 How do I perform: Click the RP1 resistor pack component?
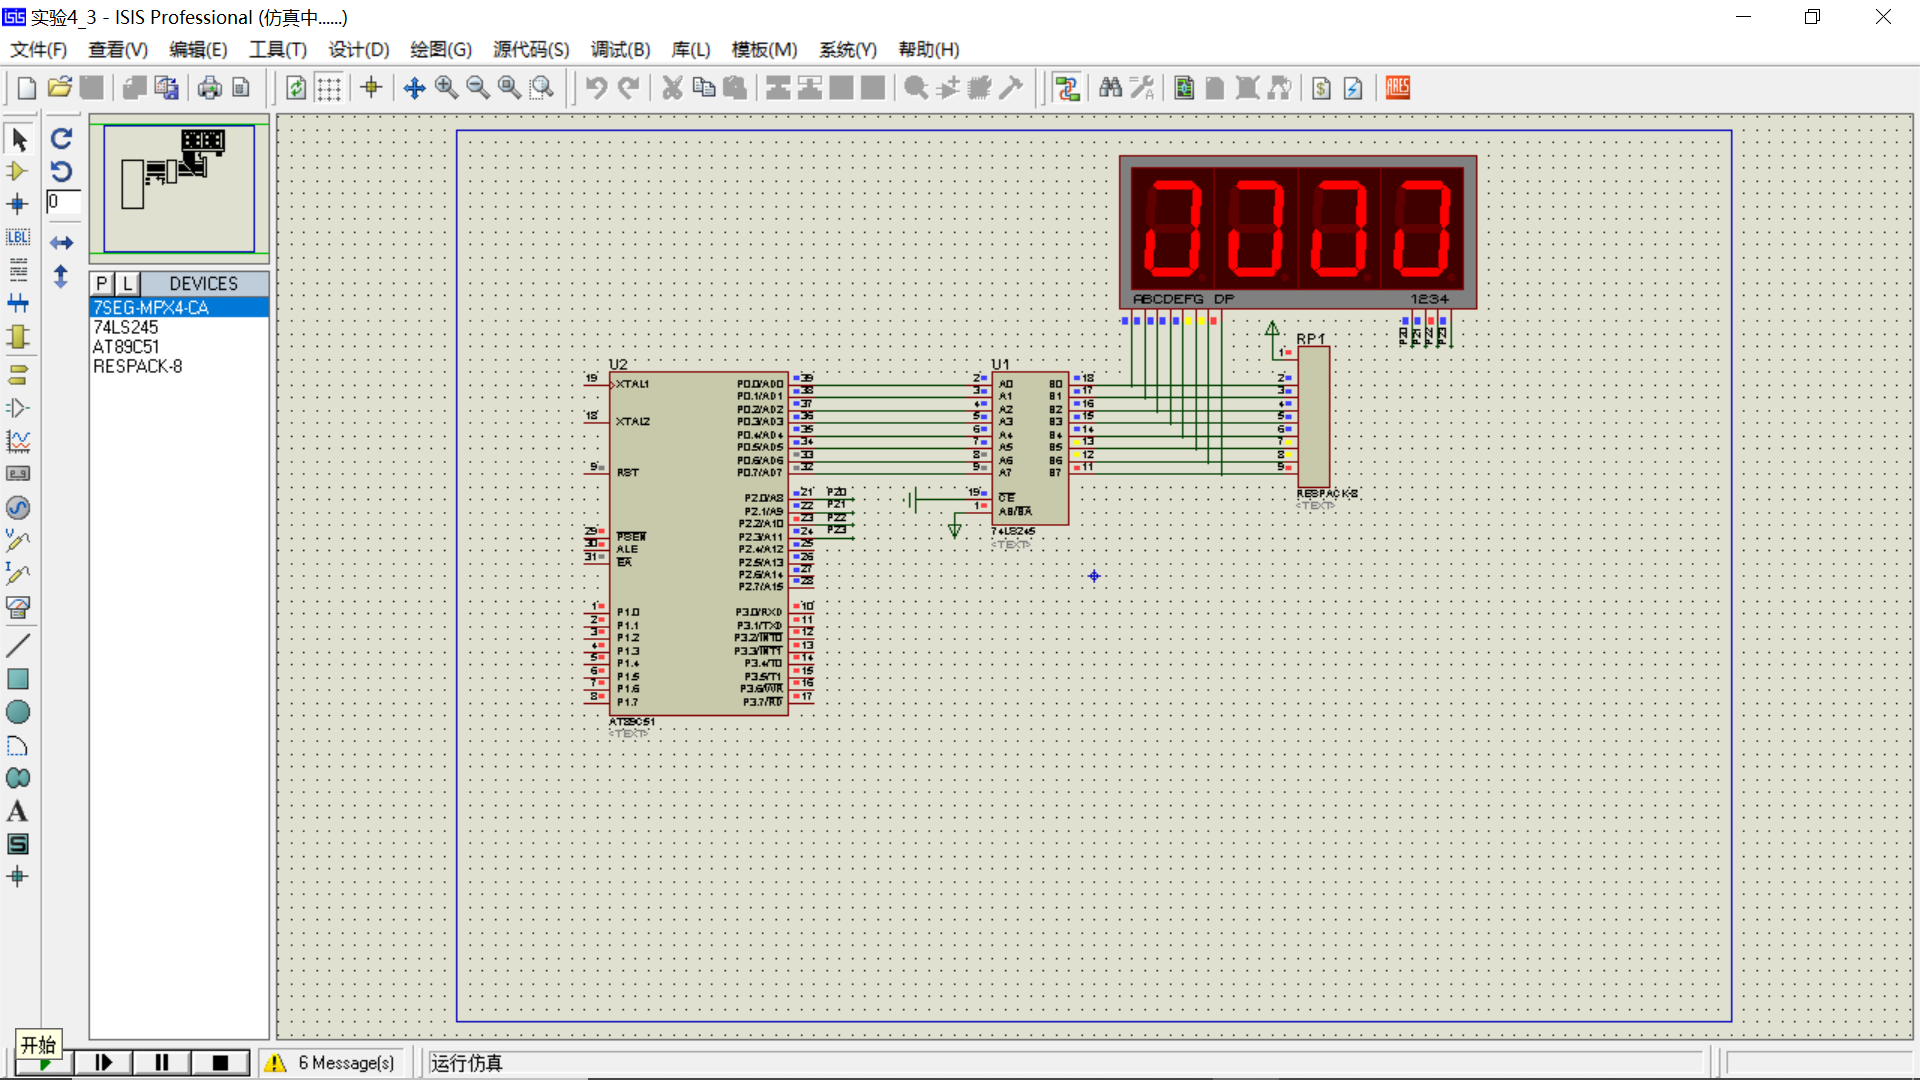(x=1314, y=417)
